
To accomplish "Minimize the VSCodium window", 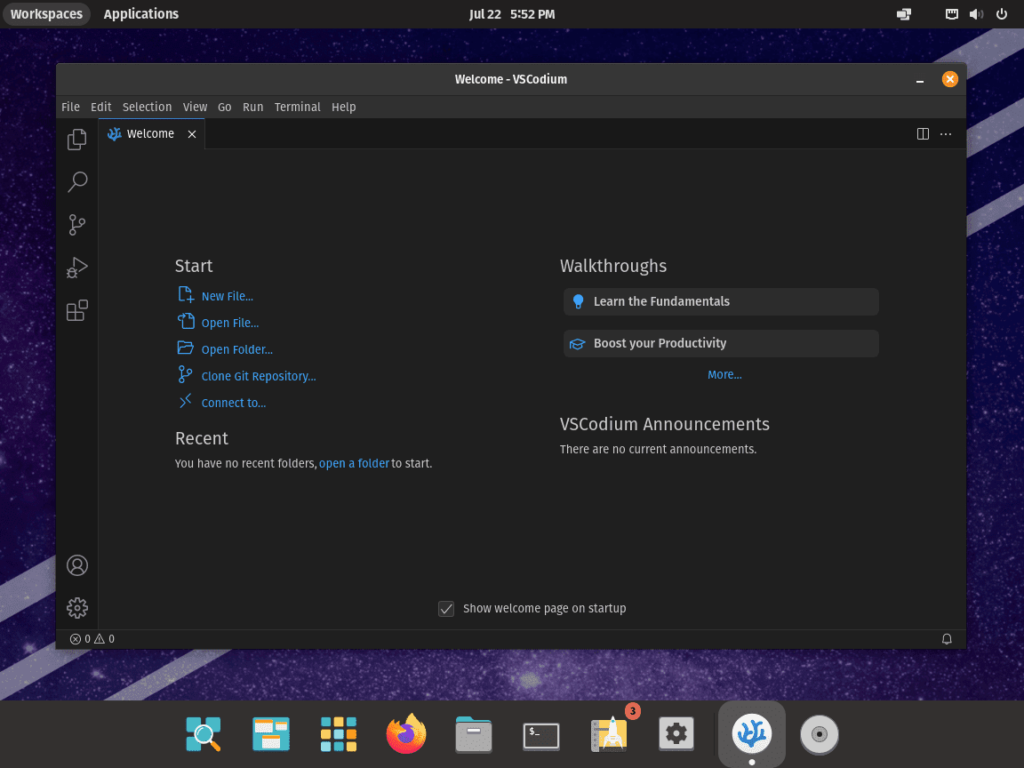I will coord(920,80).
